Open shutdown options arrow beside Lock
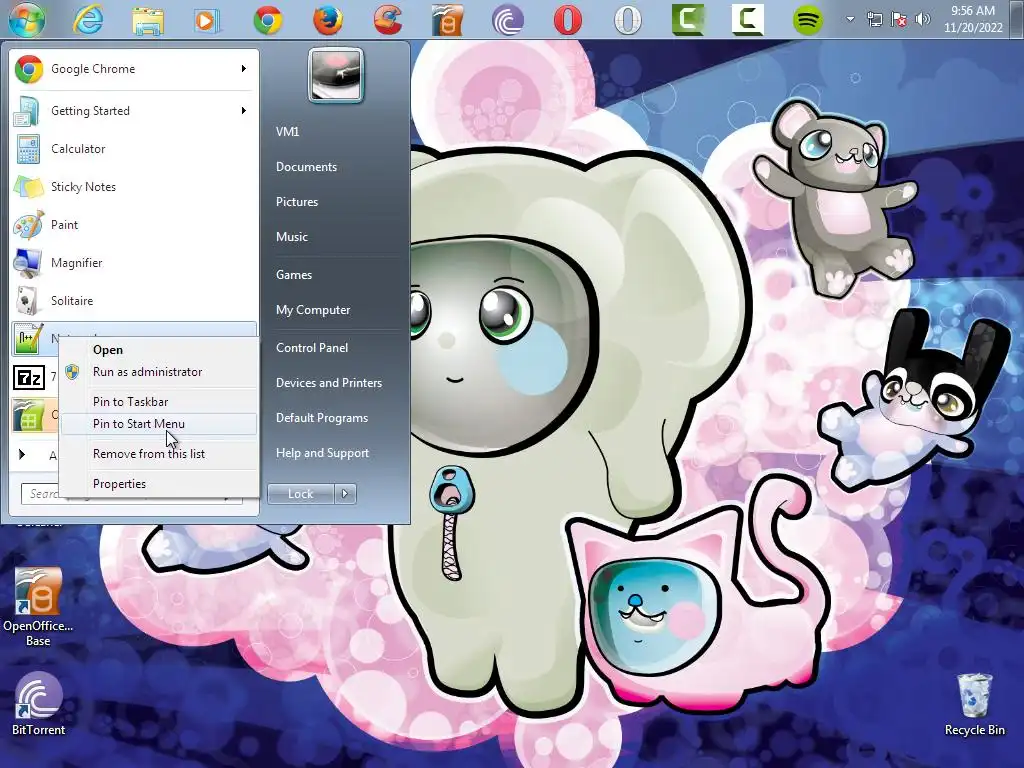1024x768 pixels. click(x=345, y=494)
